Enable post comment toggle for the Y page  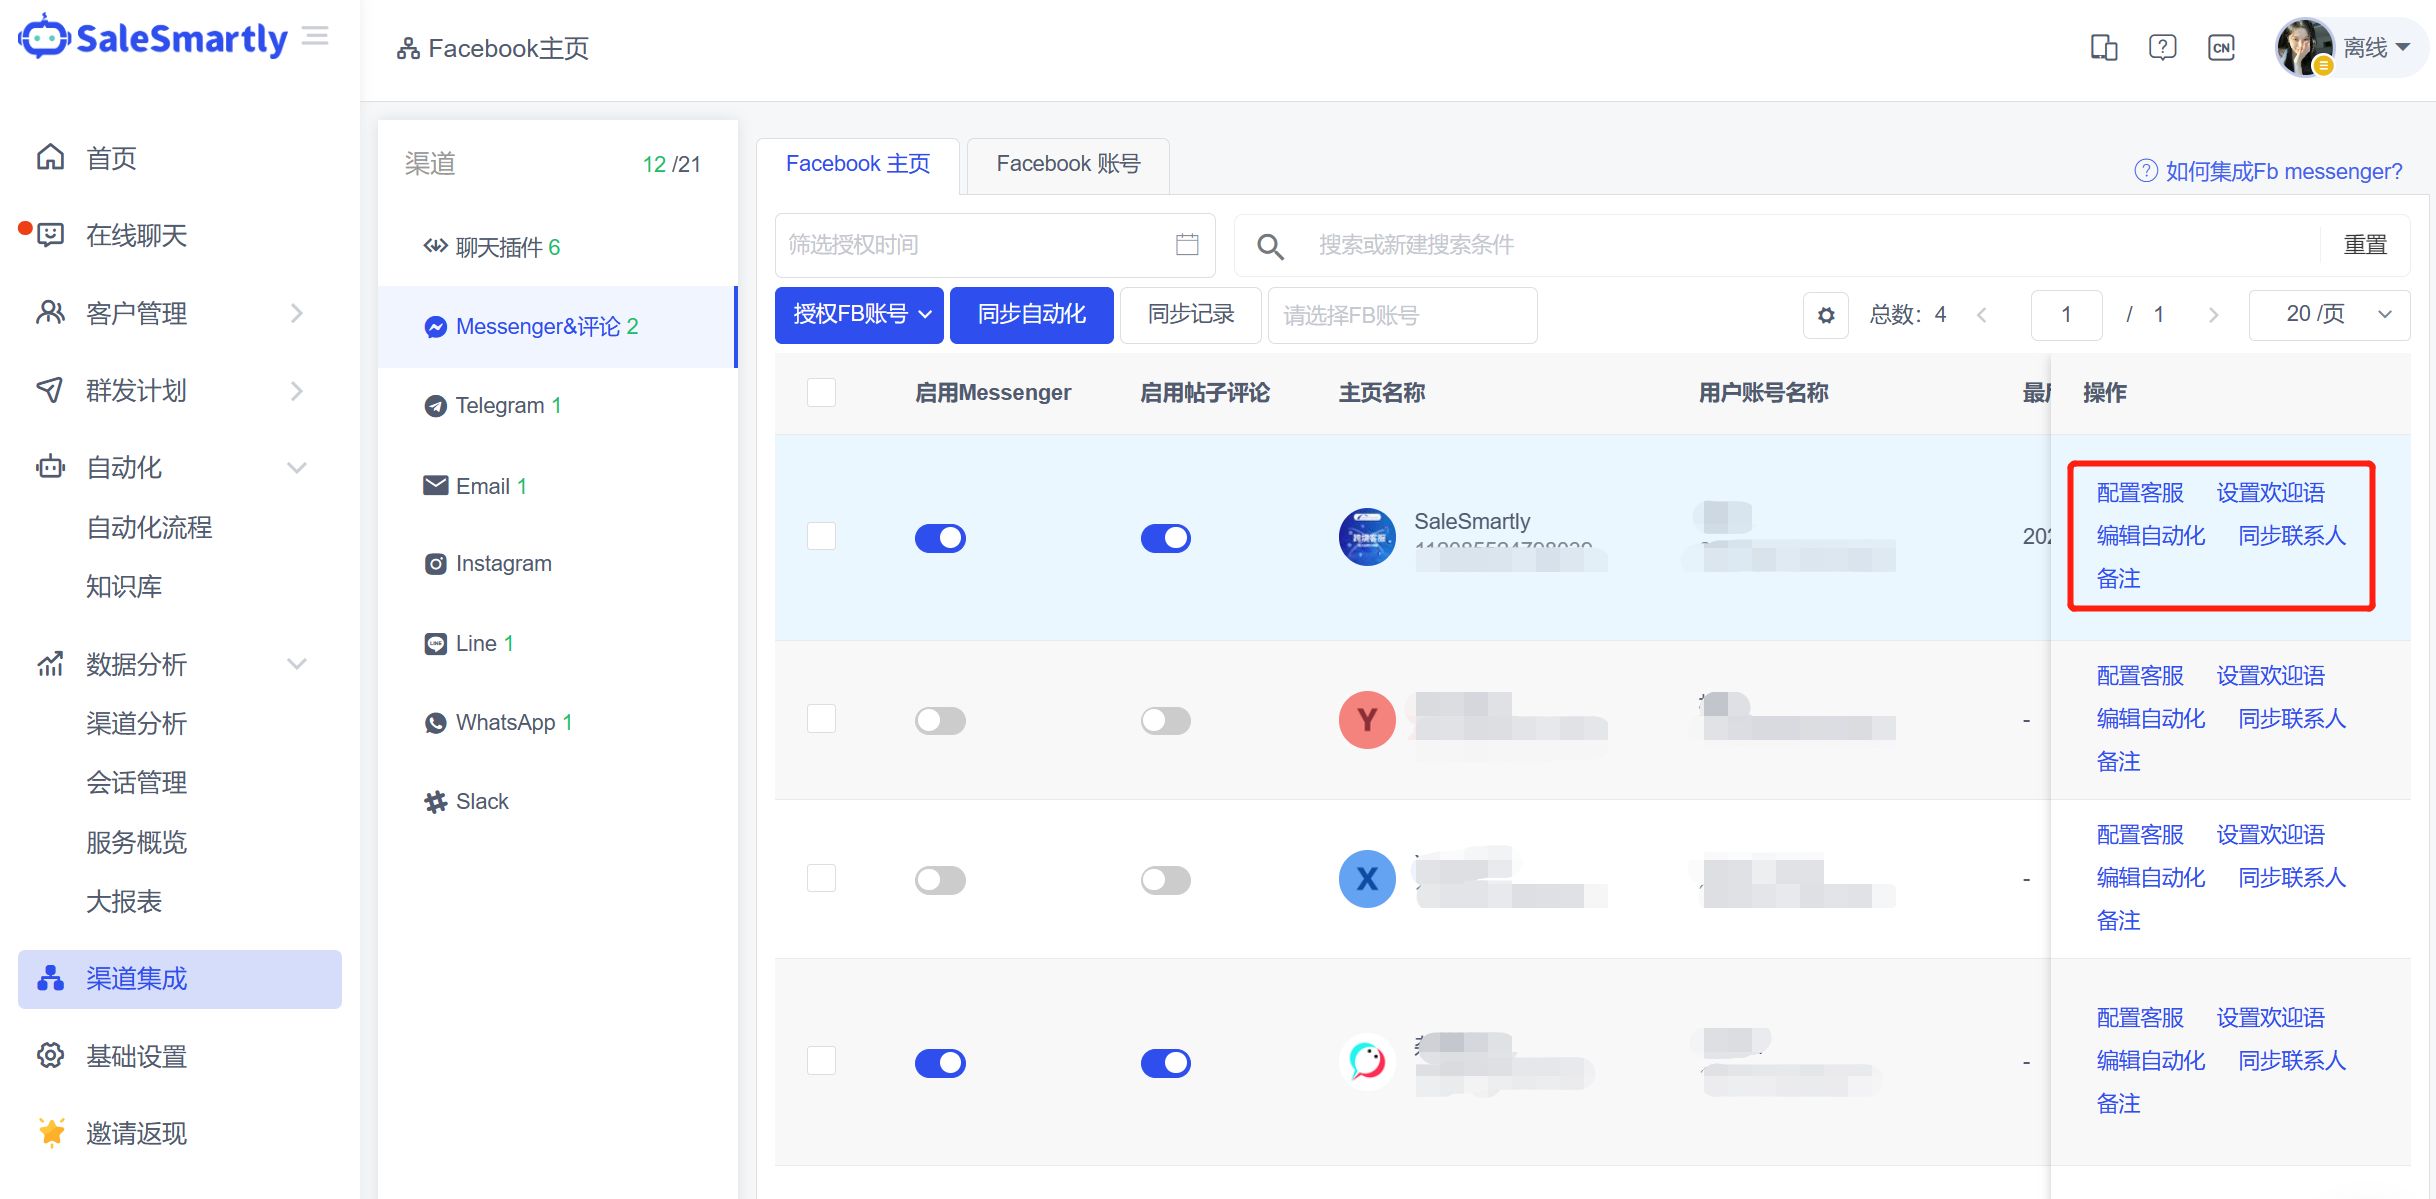click(x=1165, y=720)
